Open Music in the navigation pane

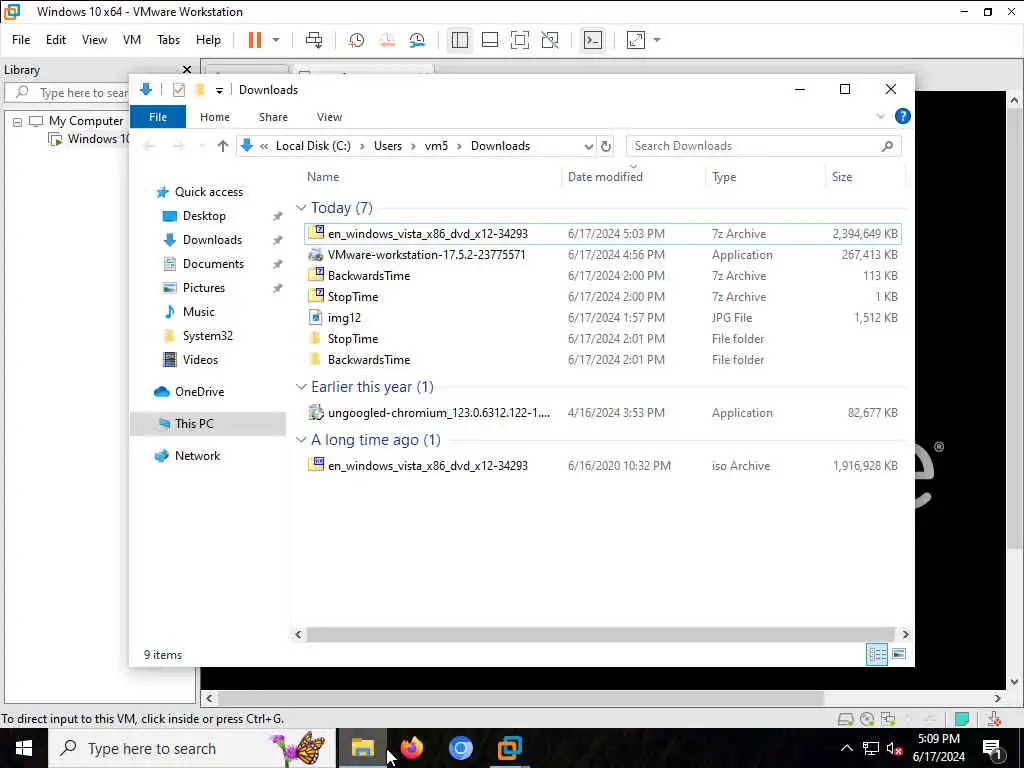[199, 312]
